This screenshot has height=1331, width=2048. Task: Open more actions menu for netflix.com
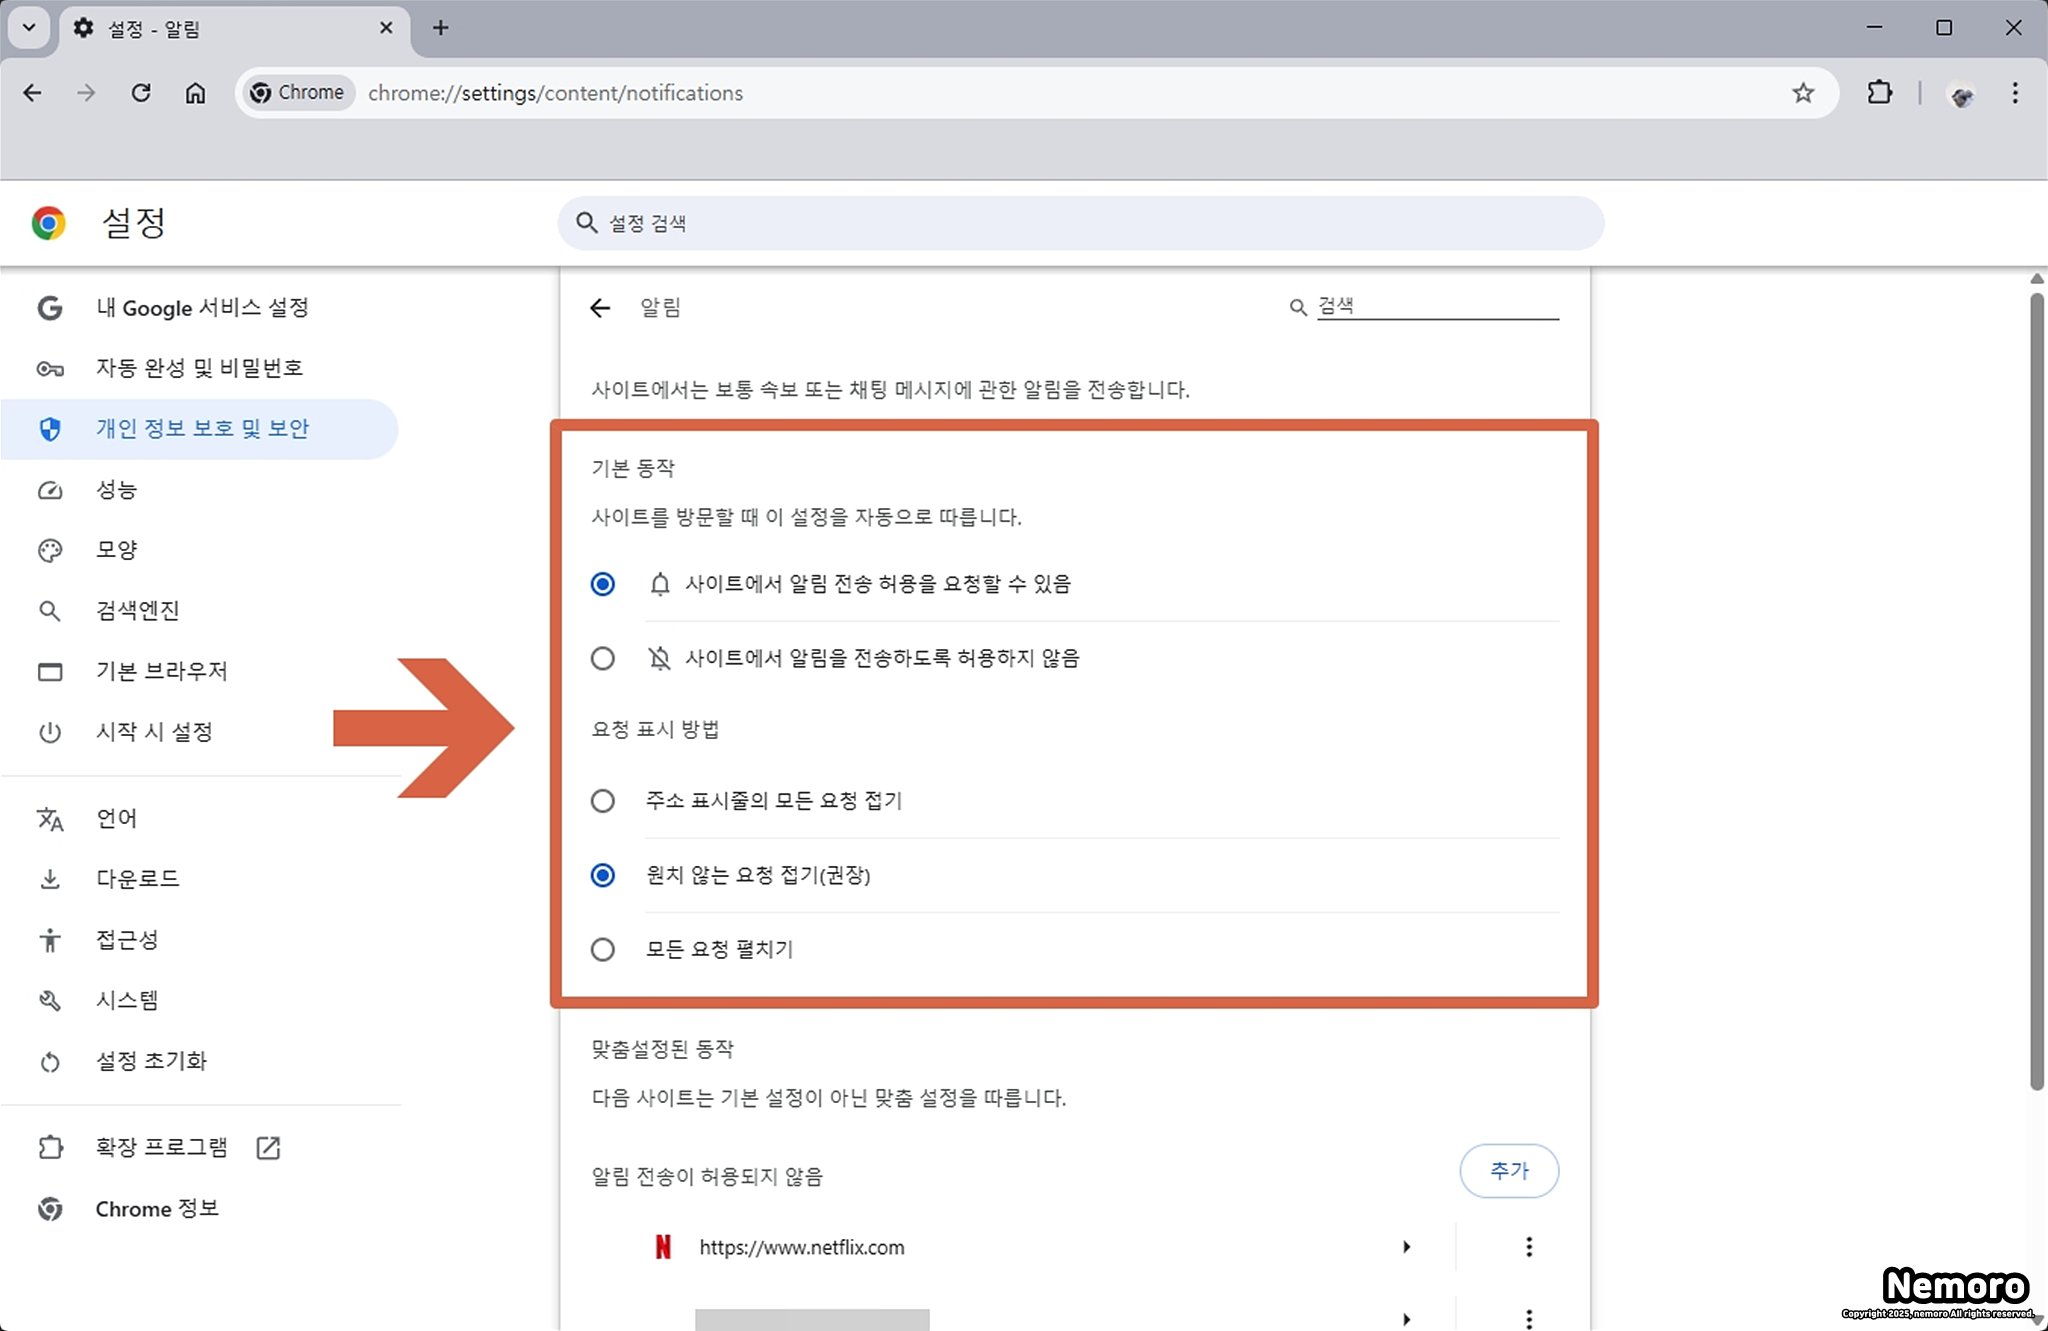coord(1528,1247)
